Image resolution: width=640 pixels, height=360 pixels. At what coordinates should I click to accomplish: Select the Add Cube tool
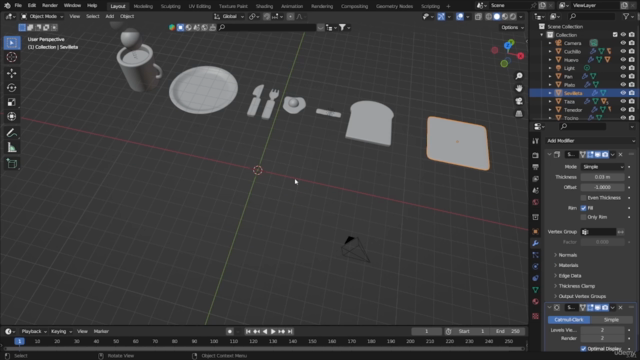(x=11, y=164)
